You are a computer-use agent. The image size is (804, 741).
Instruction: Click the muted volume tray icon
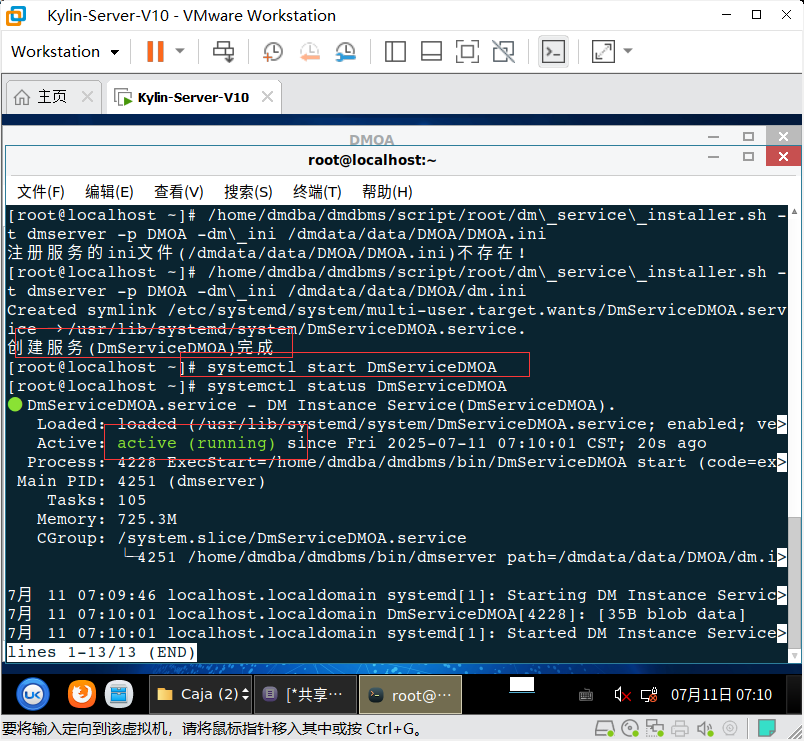[622, 695]
